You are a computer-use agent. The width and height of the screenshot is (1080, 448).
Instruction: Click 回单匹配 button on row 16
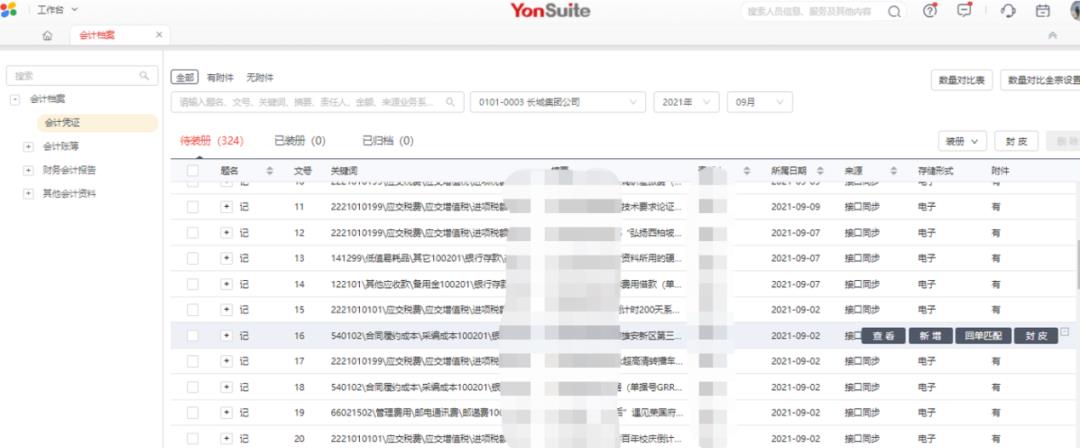983,336
